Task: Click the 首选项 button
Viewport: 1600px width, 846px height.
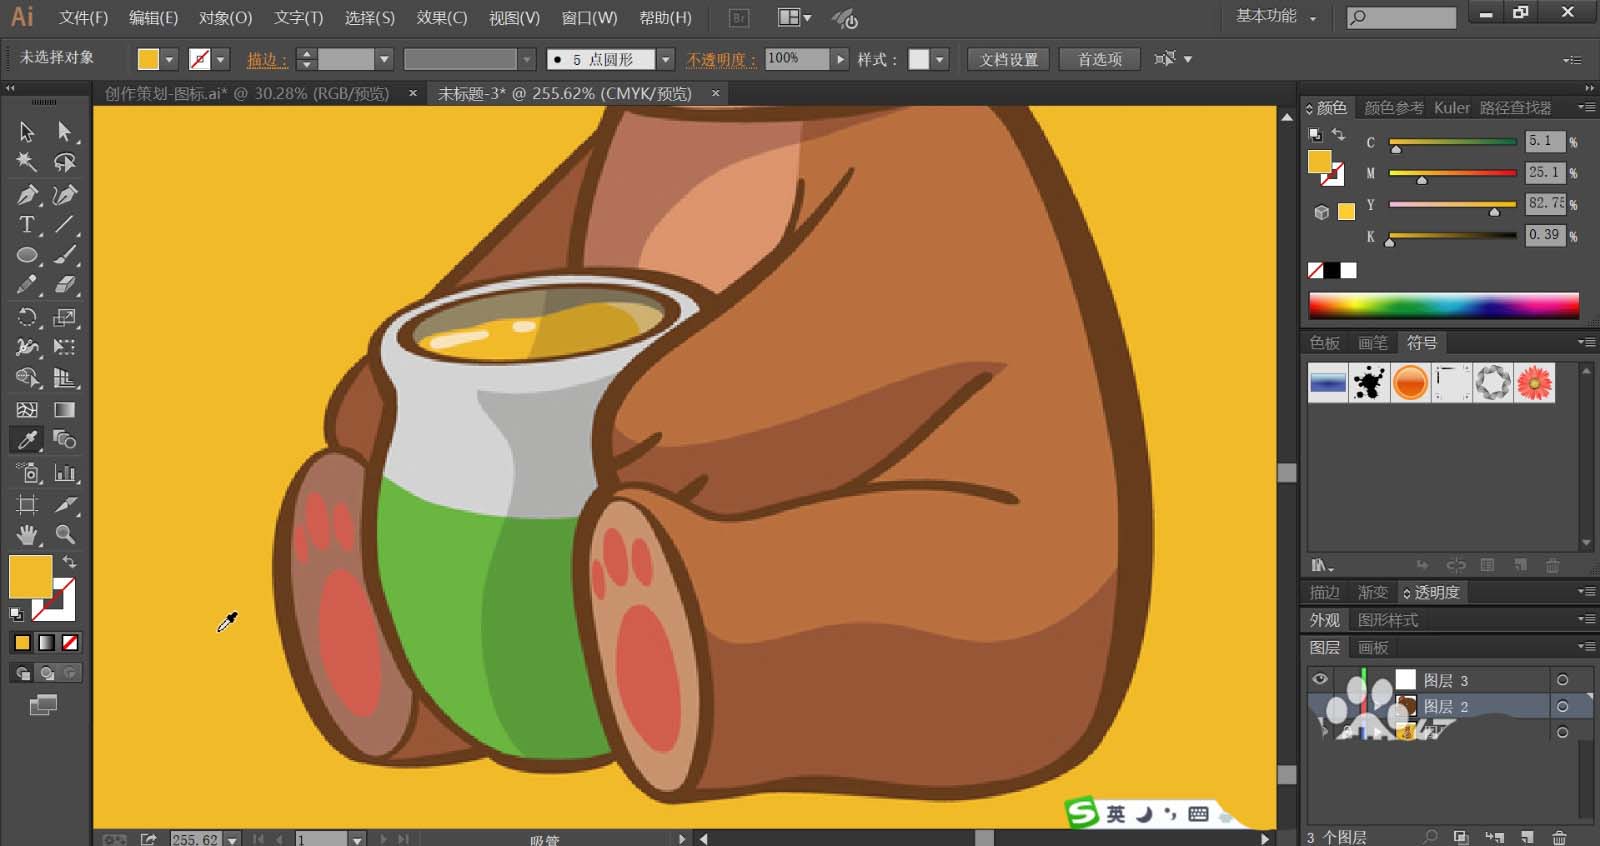Action: pyautogui.click(x=1099, y=59)
